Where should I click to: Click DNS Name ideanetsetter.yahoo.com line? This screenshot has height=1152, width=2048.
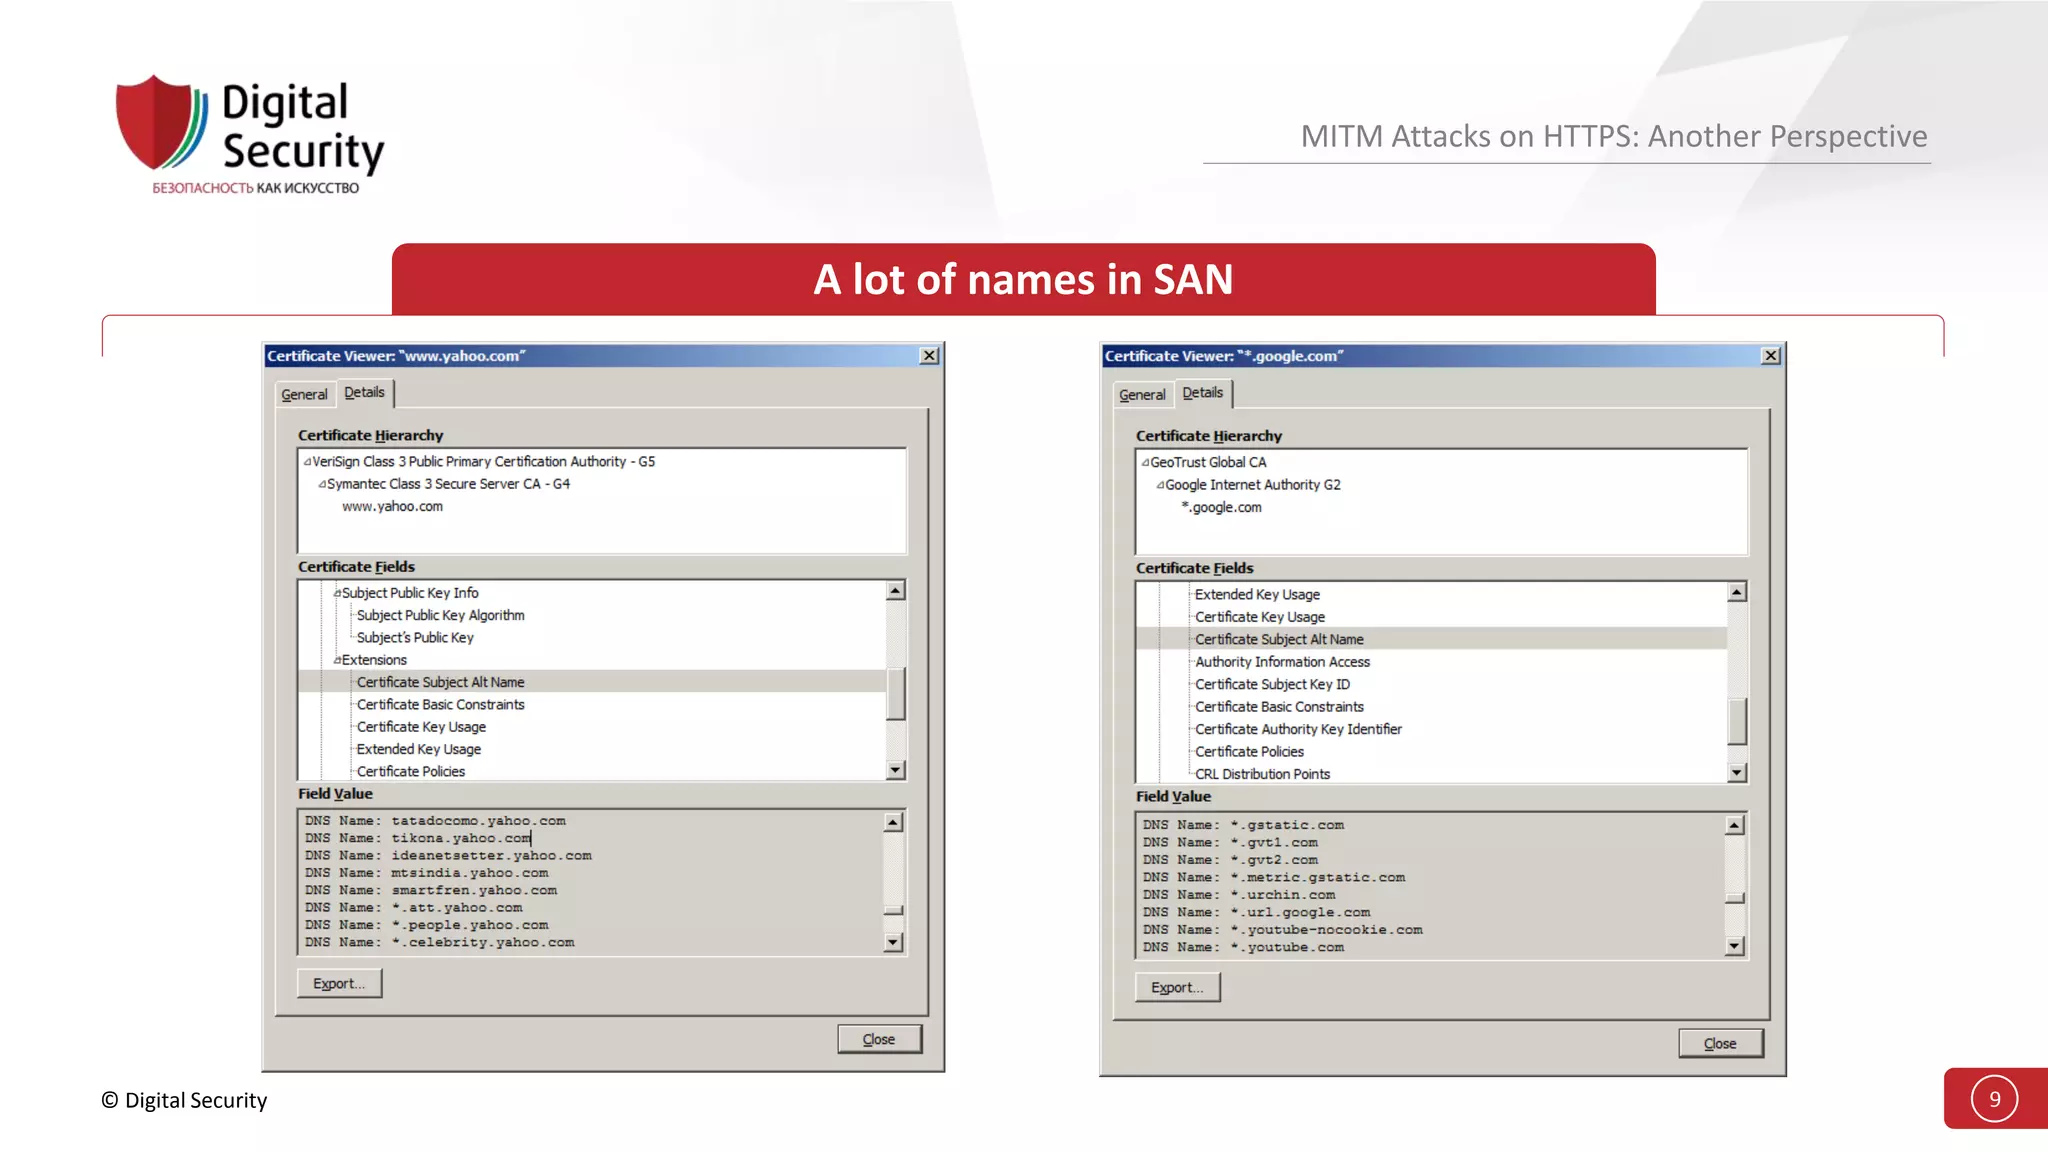point(448,856)
